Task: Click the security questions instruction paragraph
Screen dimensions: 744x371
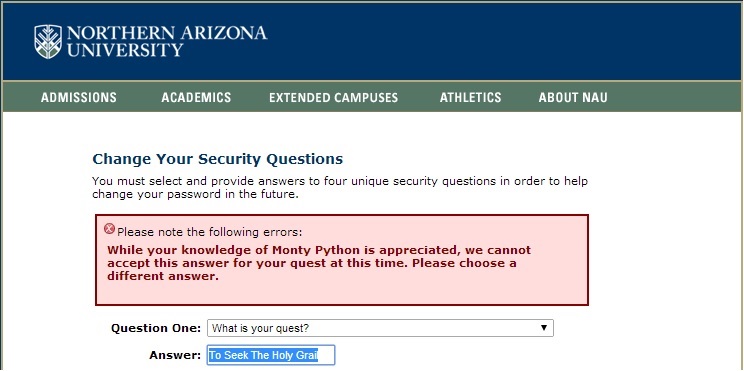Action: (x=340, y=187)
